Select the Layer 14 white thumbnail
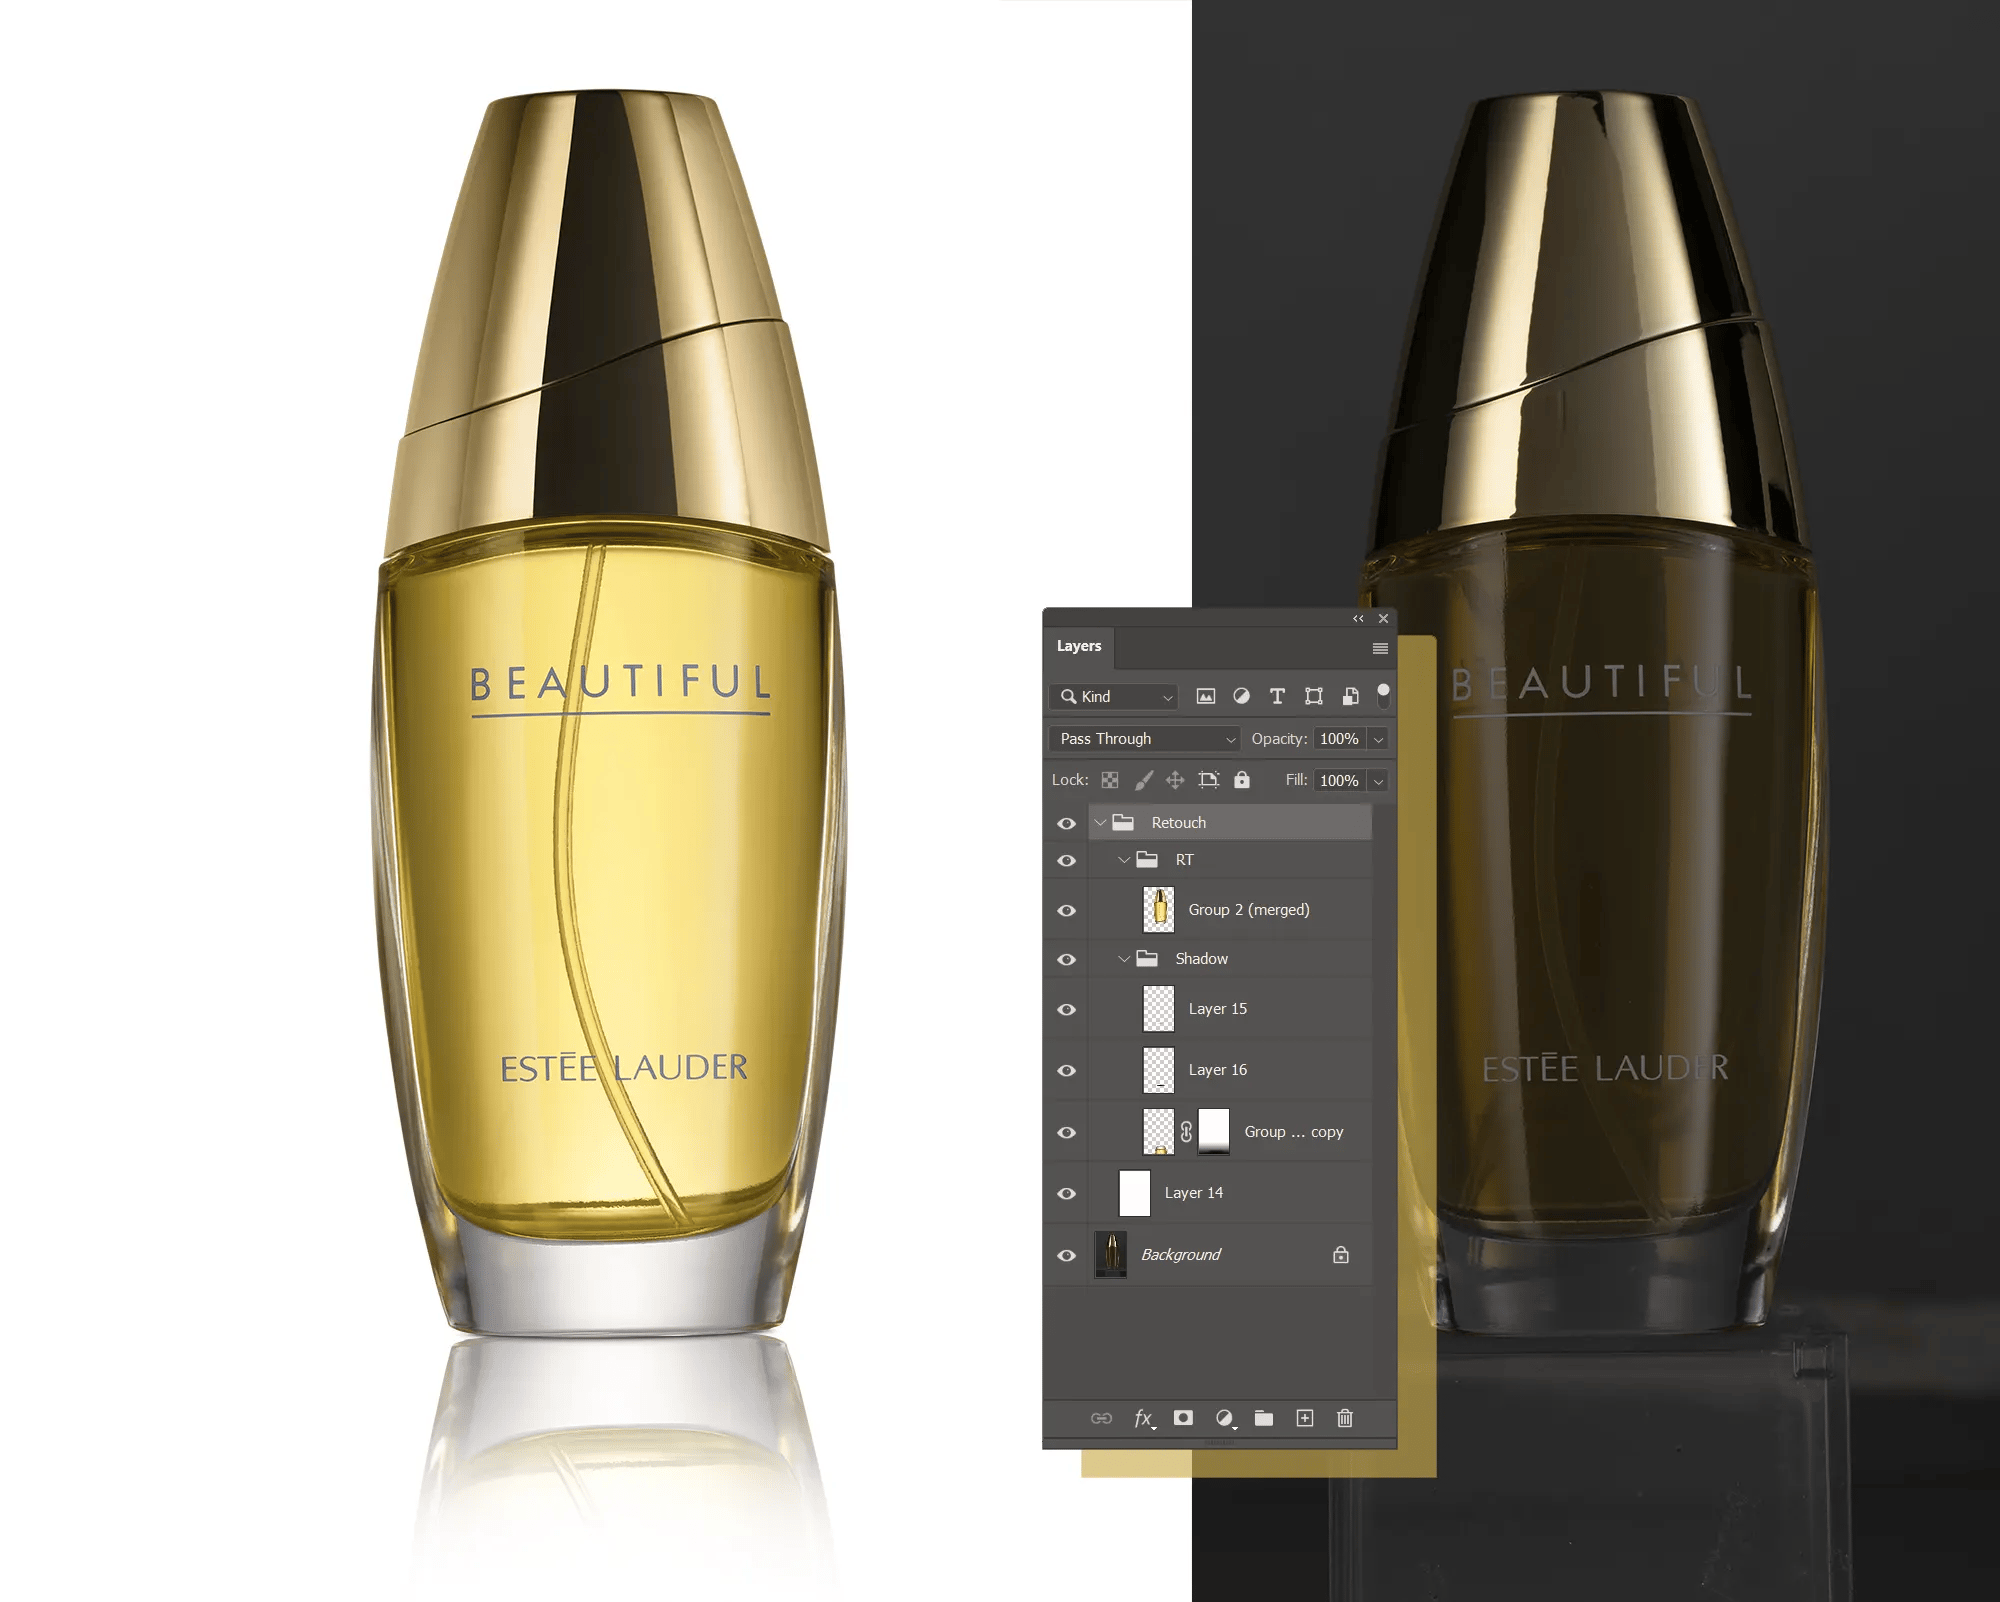 pyautogui.click(x=1135, y=1192)
